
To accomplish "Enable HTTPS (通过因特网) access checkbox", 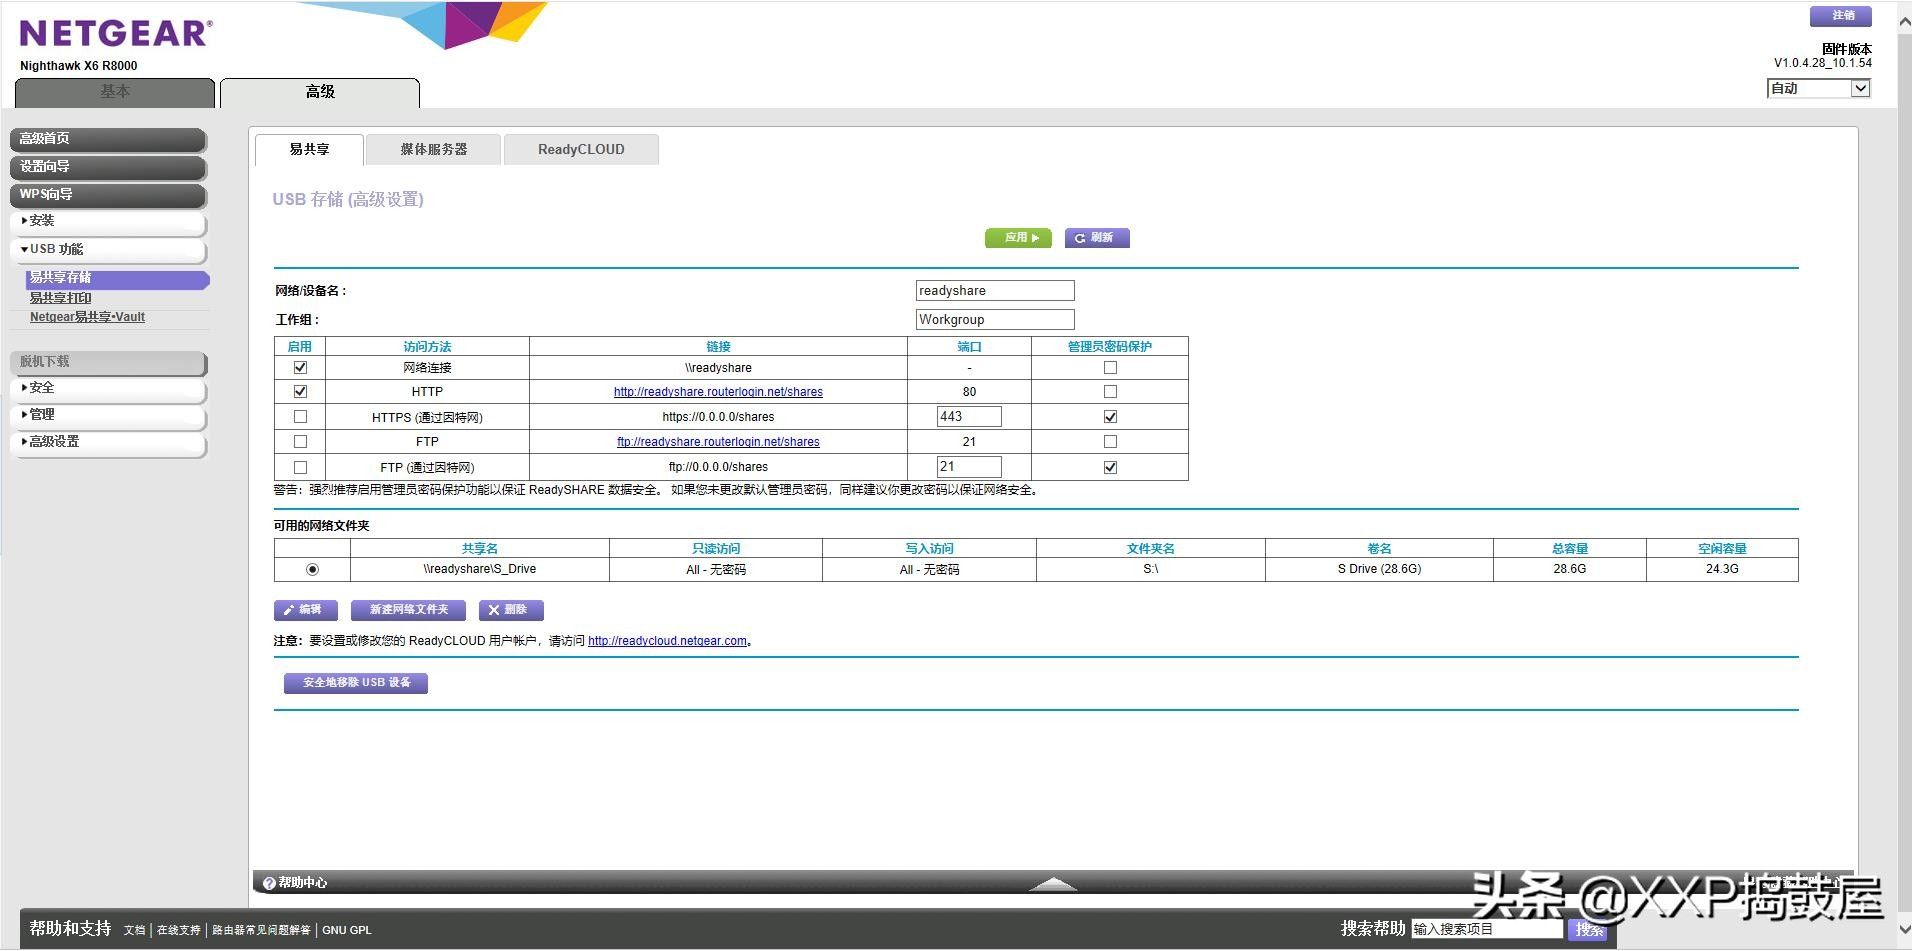I will tap(300, 417).
